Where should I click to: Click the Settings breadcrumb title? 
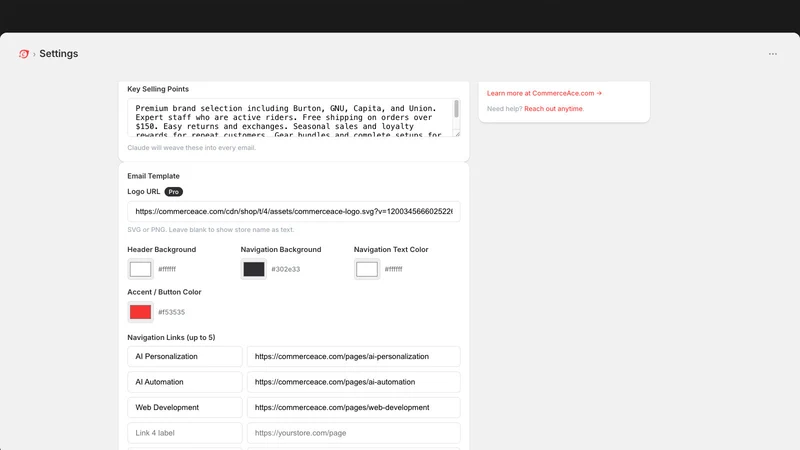pyautogui.click(x=59, y=54)
